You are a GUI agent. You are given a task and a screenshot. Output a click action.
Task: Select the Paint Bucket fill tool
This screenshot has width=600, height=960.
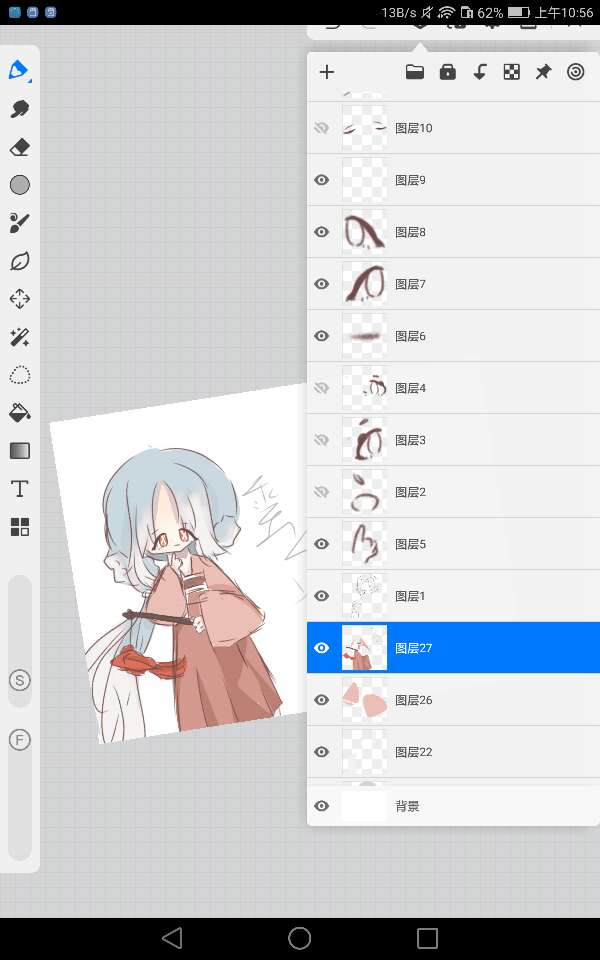coord(19,413)
